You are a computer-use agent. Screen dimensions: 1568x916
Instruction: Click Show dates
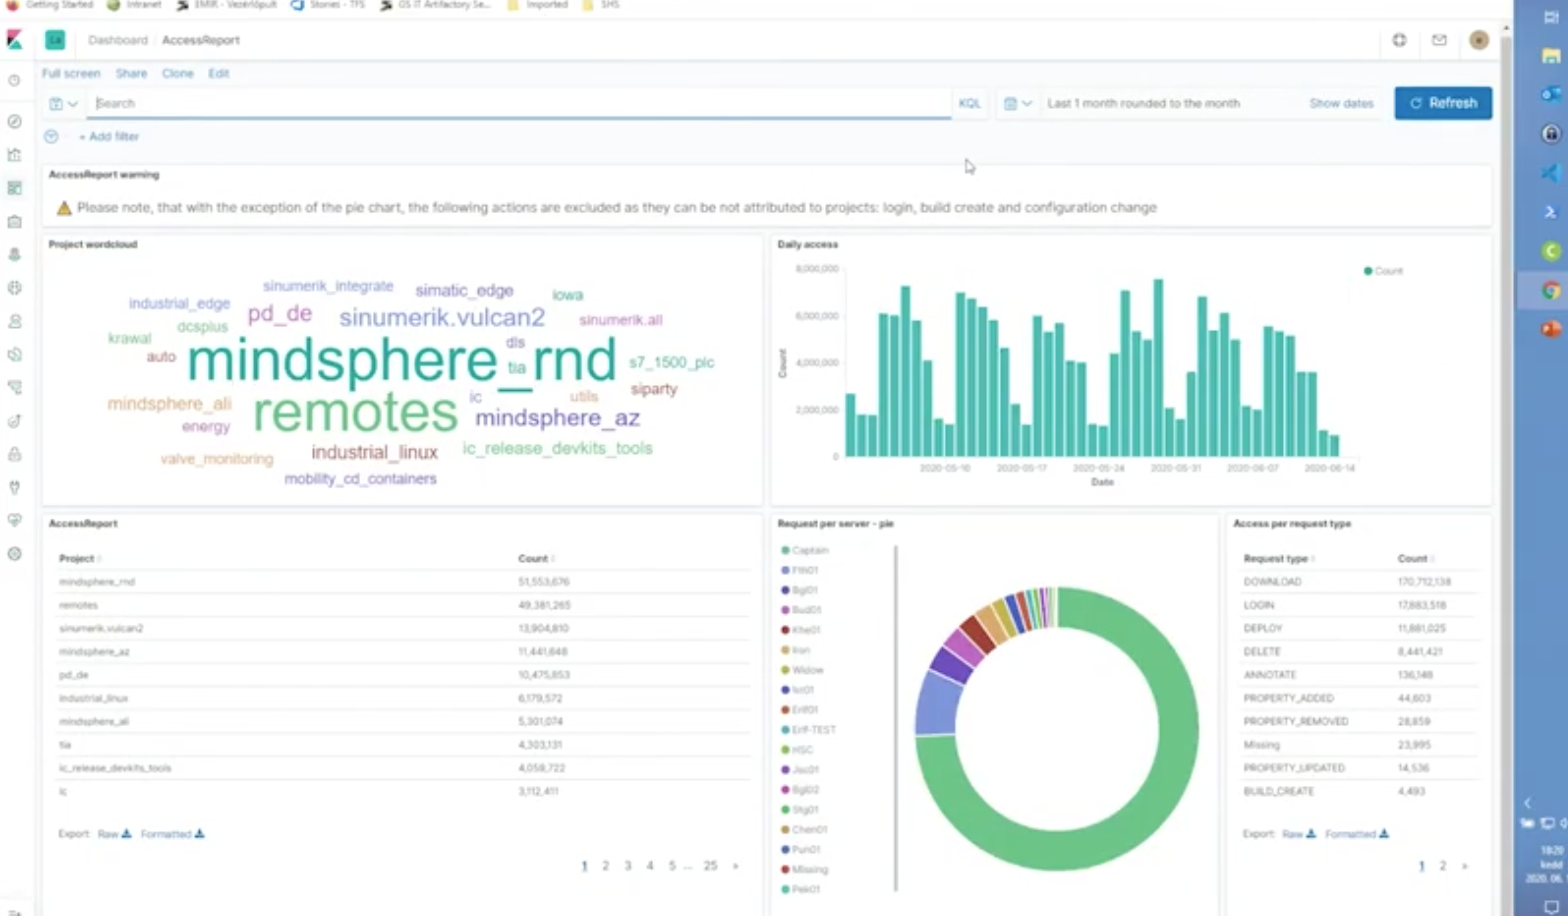click(1341, 103)
